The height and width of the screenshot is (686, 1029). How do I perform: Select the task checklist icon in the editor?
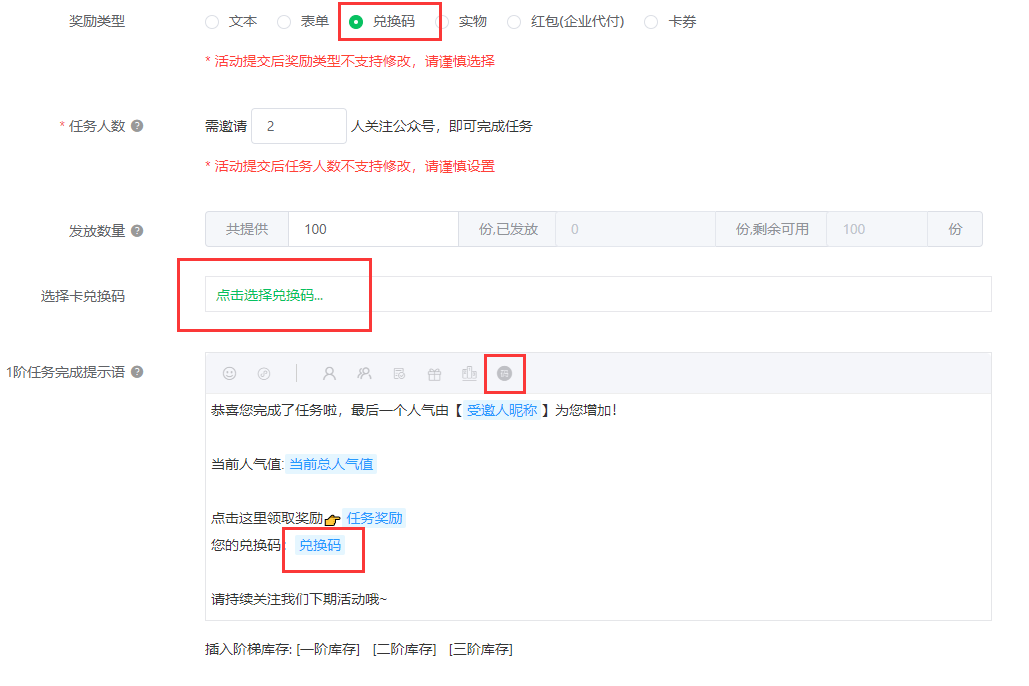tap(400, 373)
